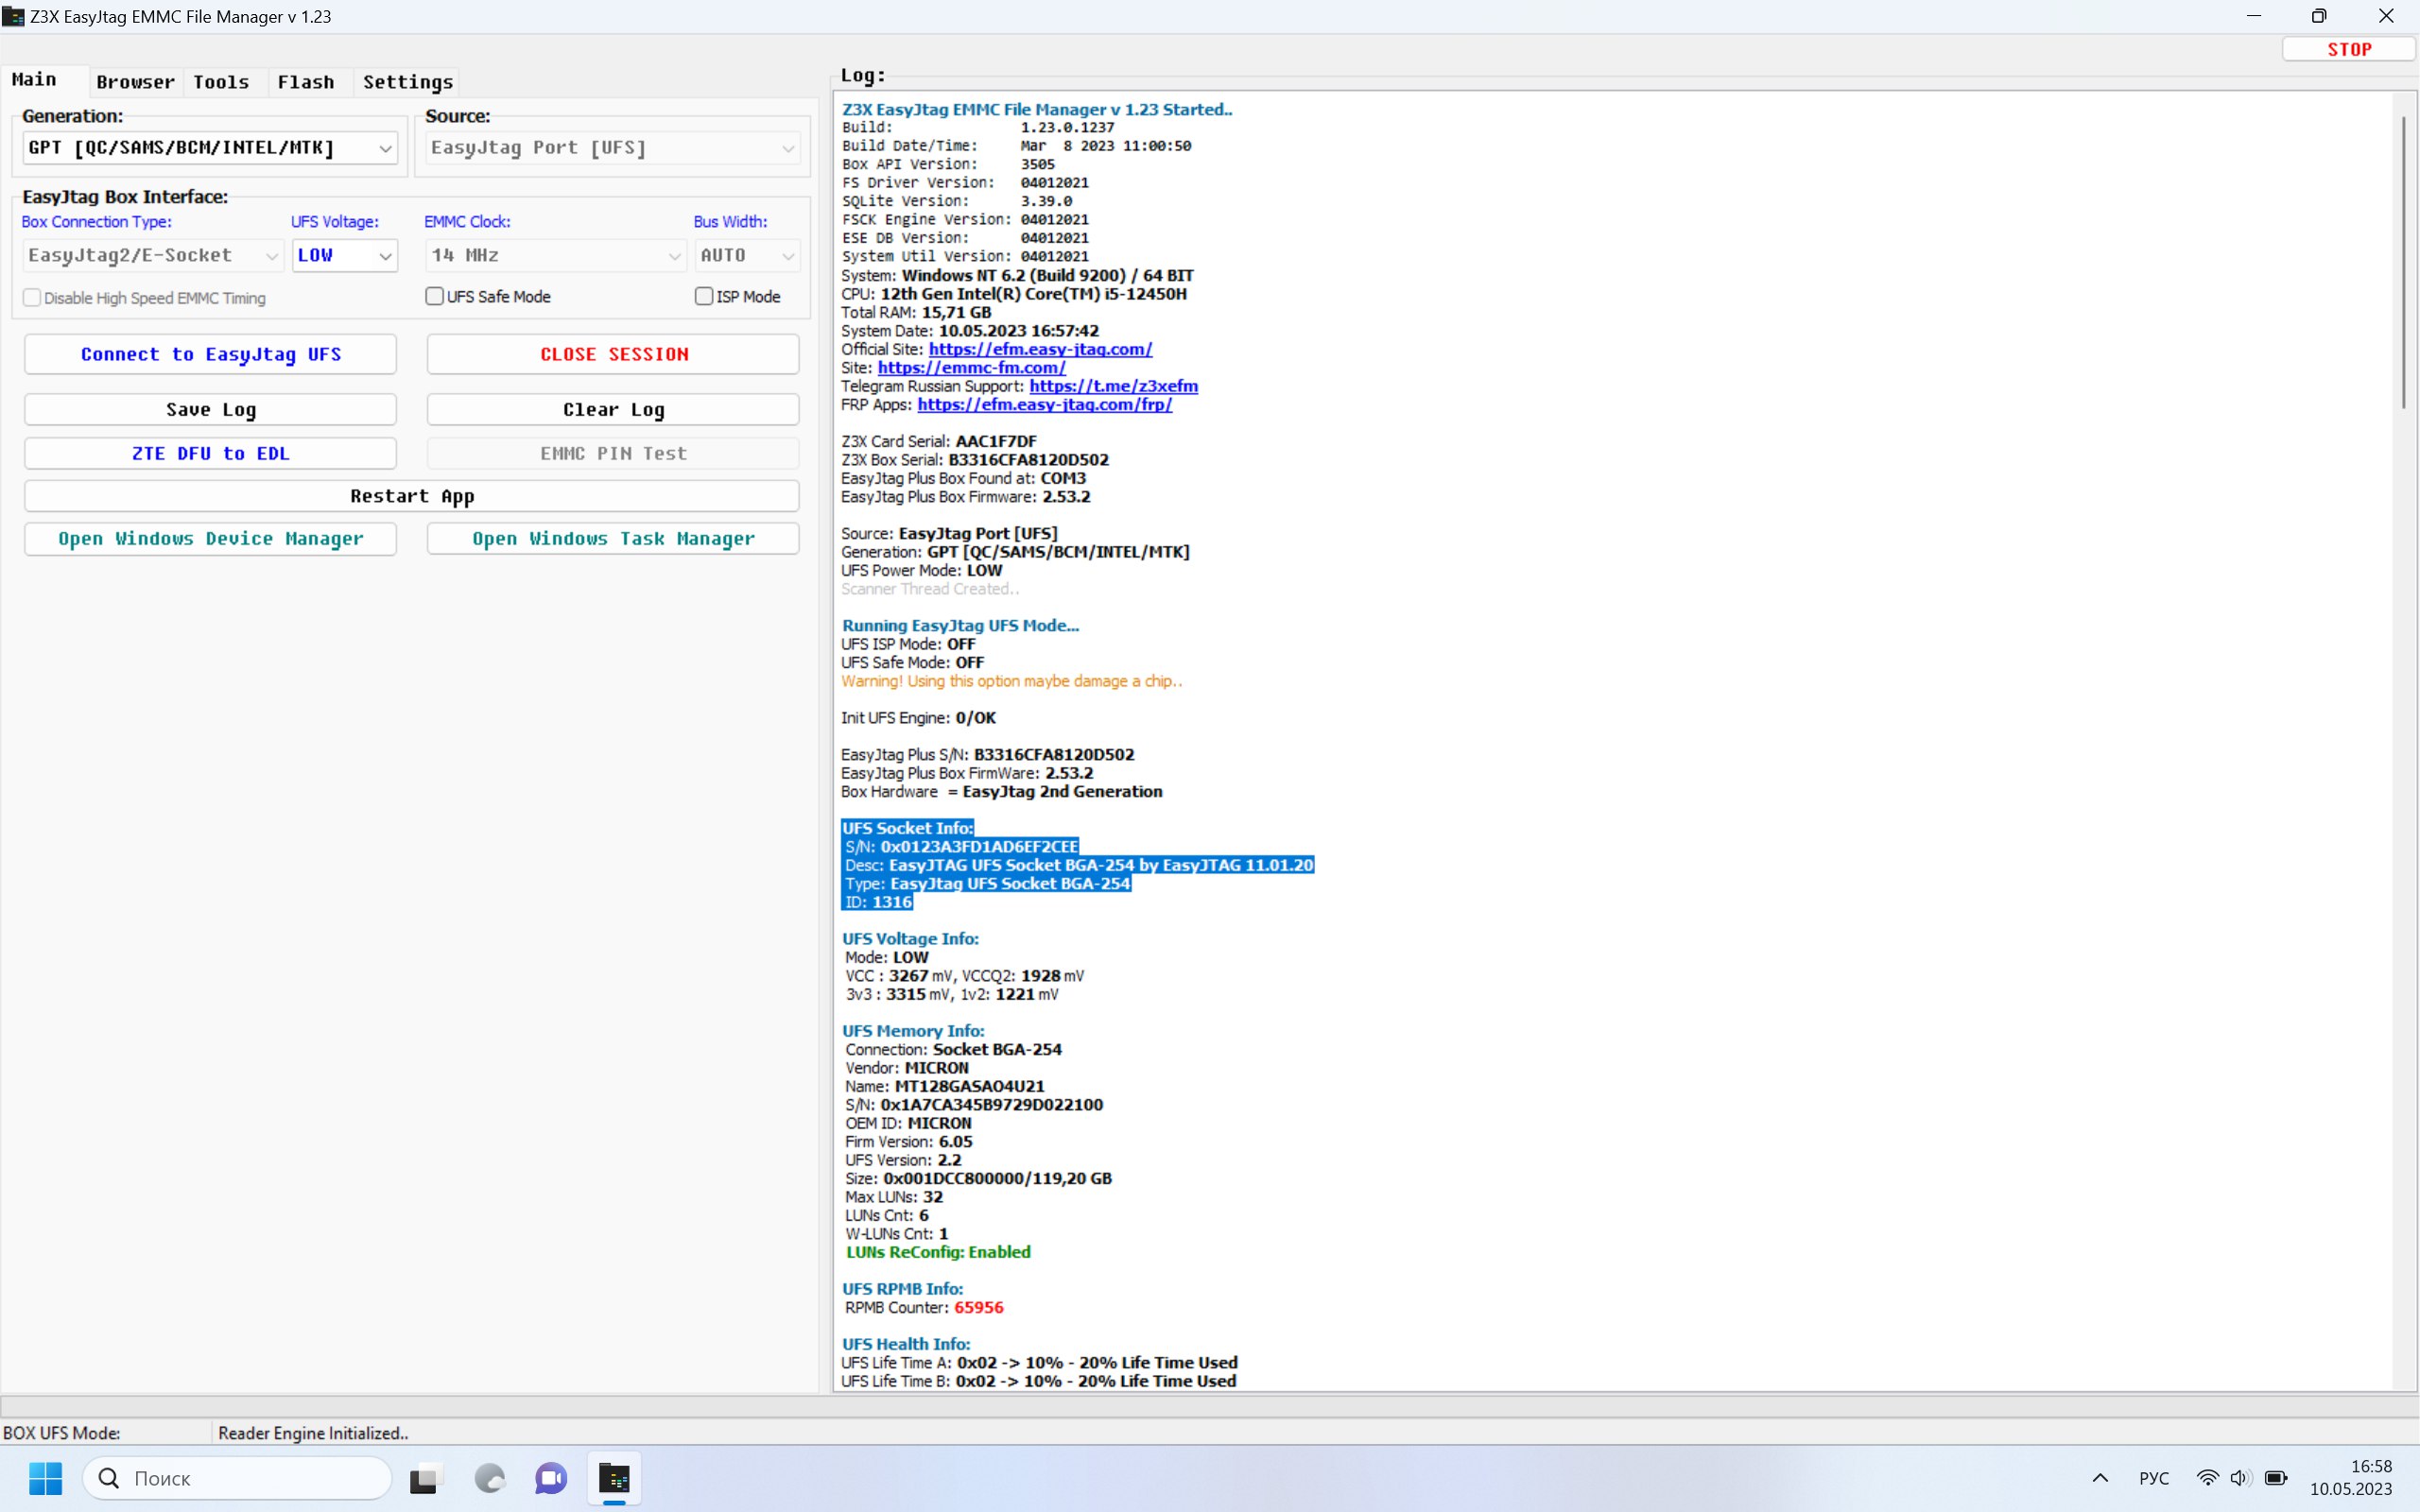Click the Name MT128GASAO4U21 log line
The width and height of the screenshot is (2420, 1512).
(944, 1086)
